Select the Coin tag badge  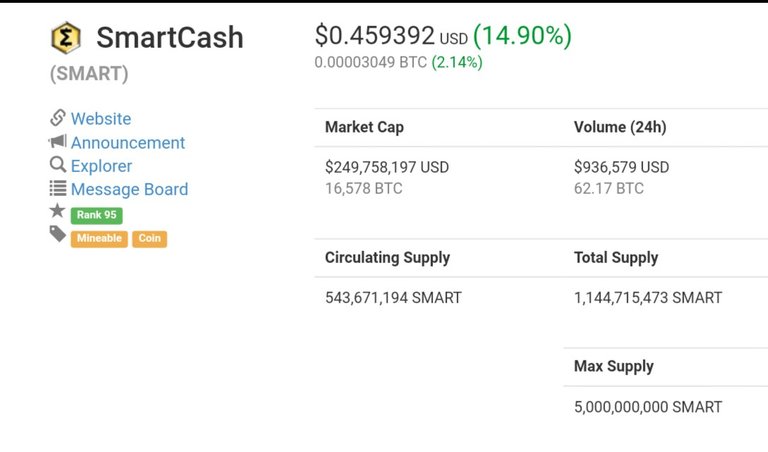pos(149,238)
